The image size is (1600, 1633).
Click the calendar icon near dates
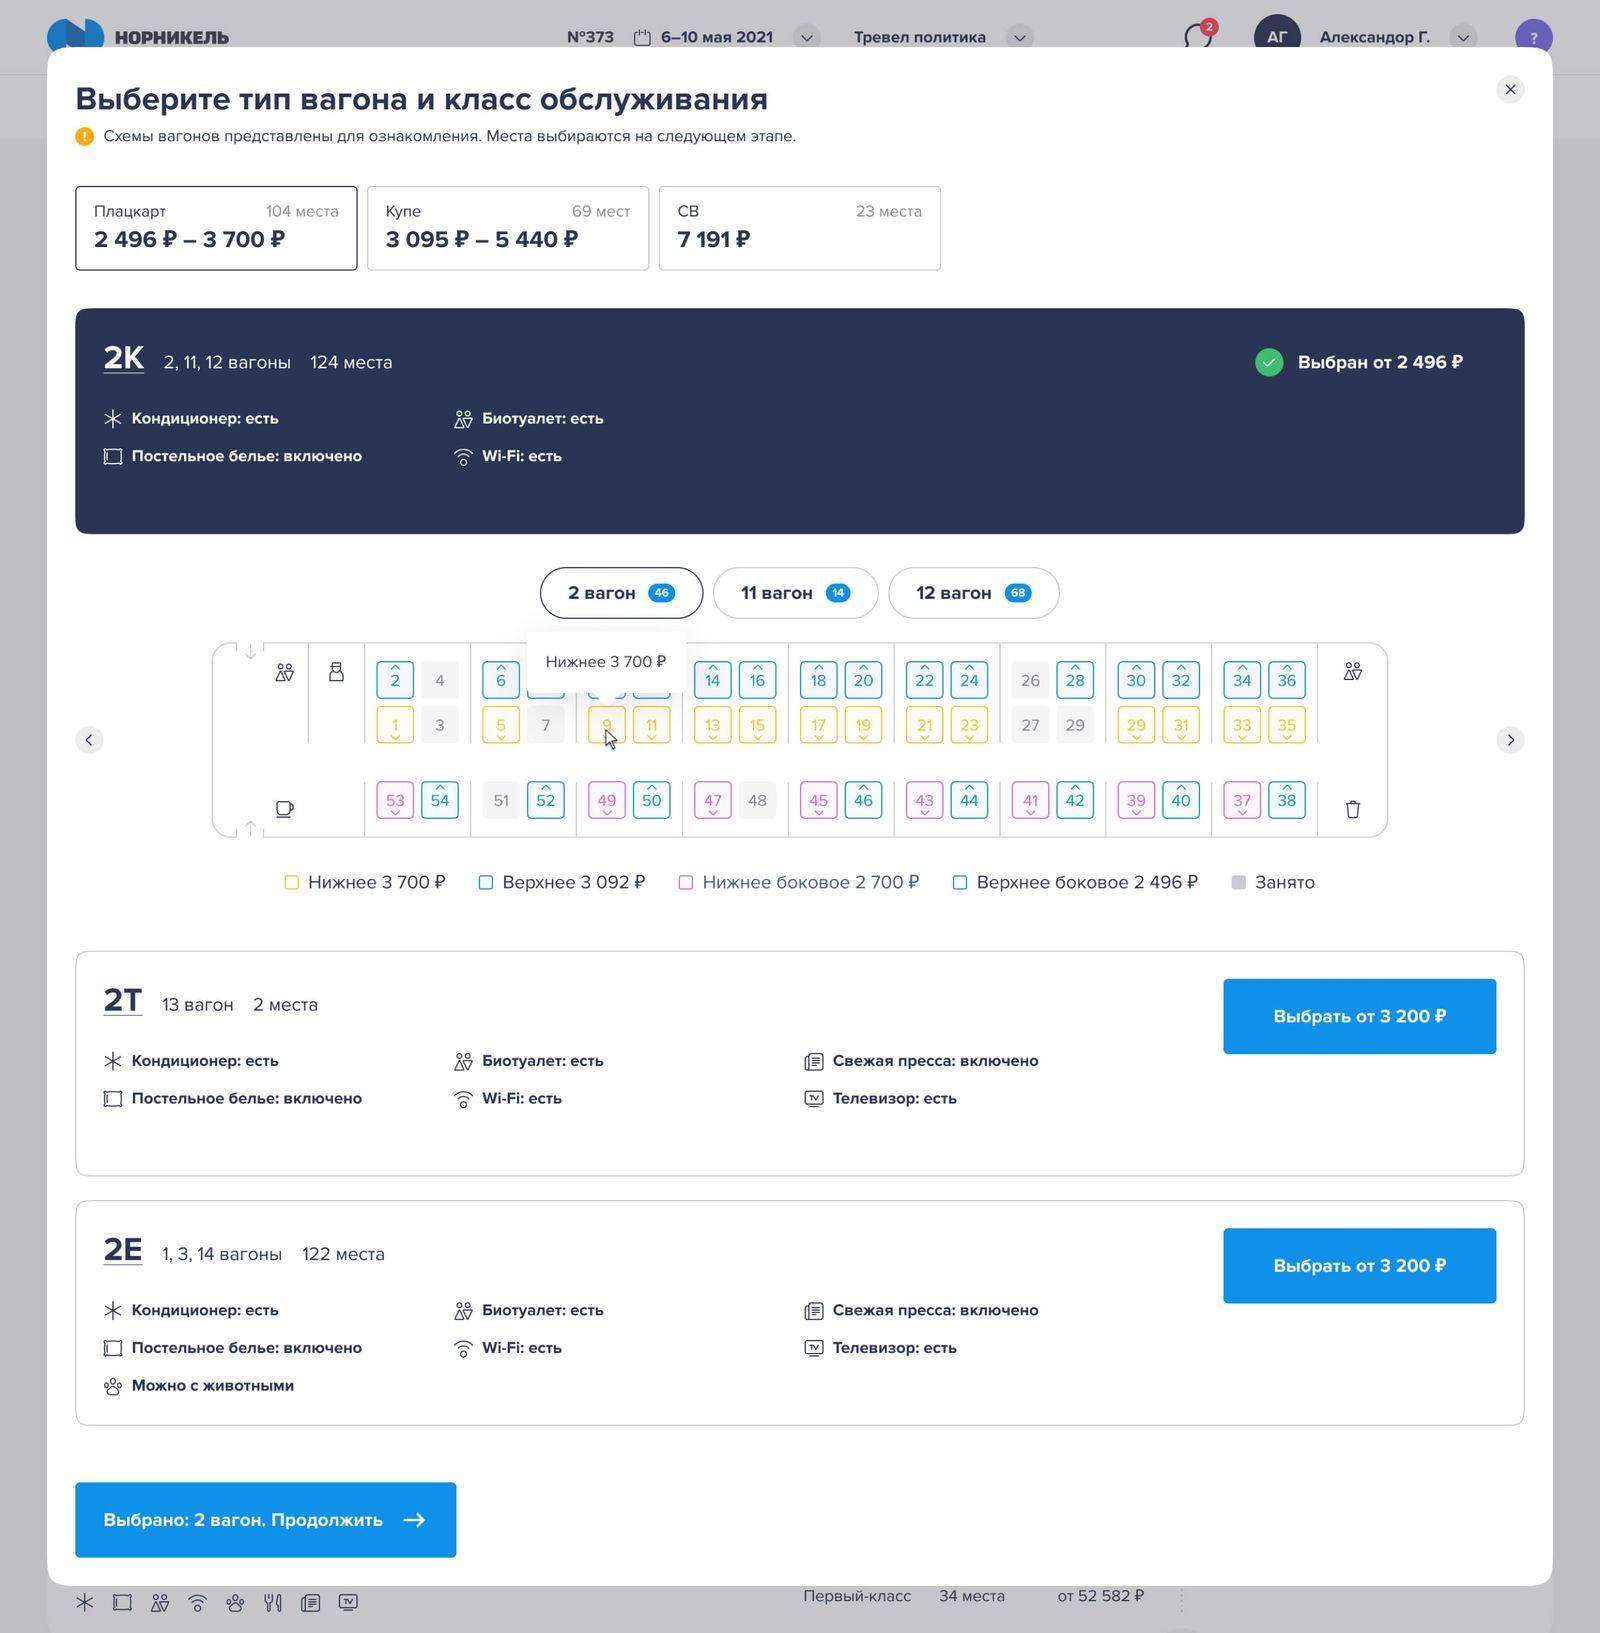pos(642,38)
